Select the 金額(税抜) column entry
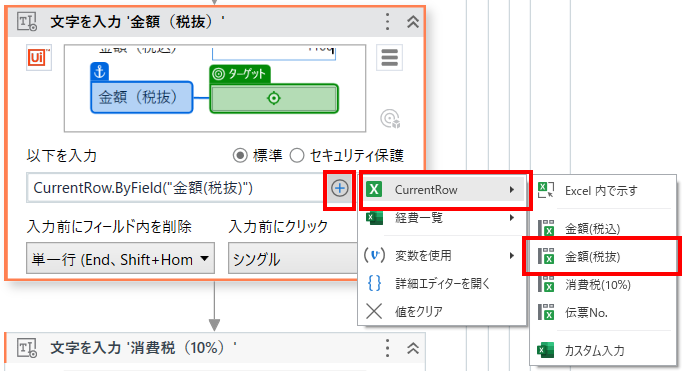 [x=602, y=257]
